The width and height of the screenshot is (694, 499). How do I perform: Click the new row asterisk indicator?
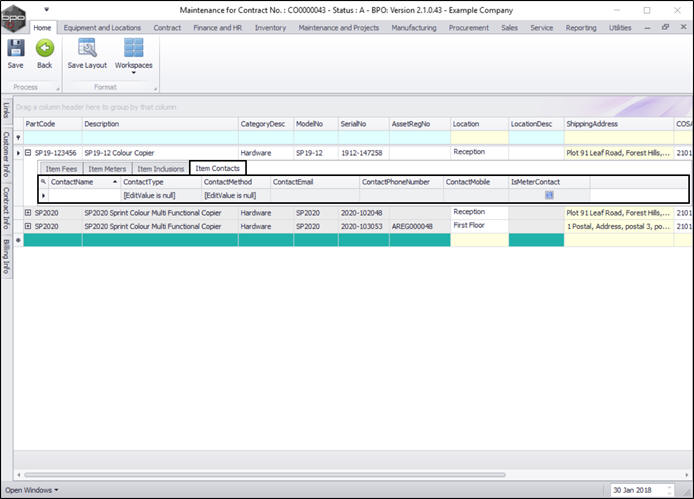tap(18, 240)
